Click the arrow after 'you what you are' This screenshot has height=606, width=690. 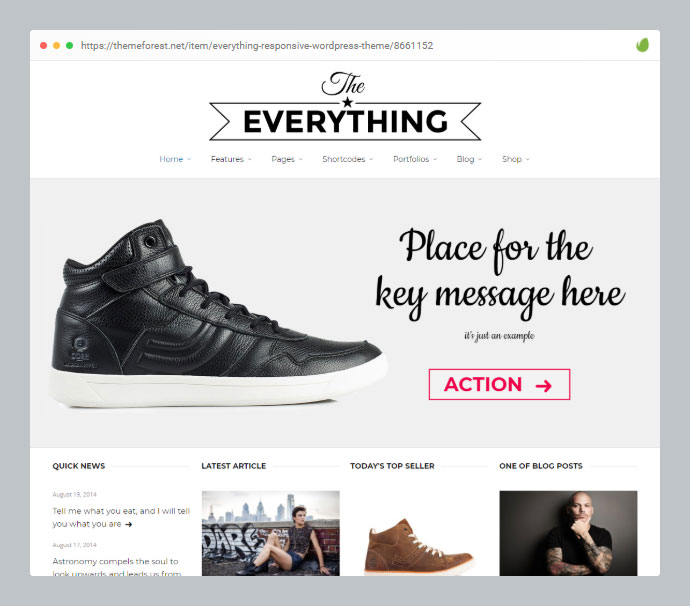[128, 524]
